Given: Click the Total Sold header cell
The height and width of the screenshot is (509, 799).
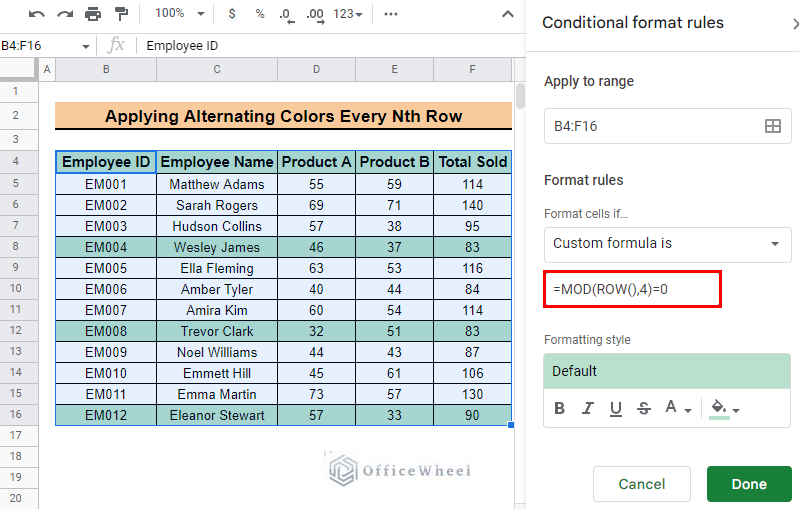Looking at the screenshot, I should [472, 162].
